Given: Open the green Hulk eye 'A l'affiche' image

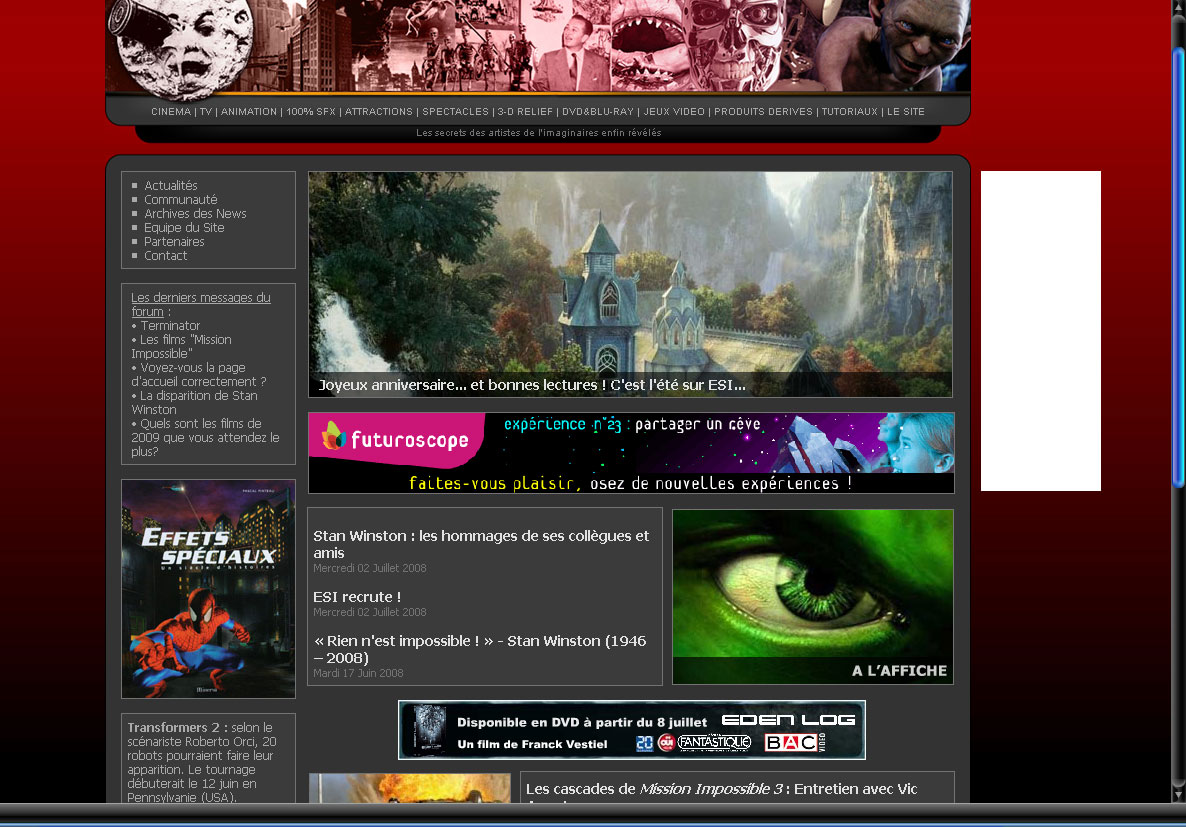Looking at the screenshot, I should [x=812, y=596].
